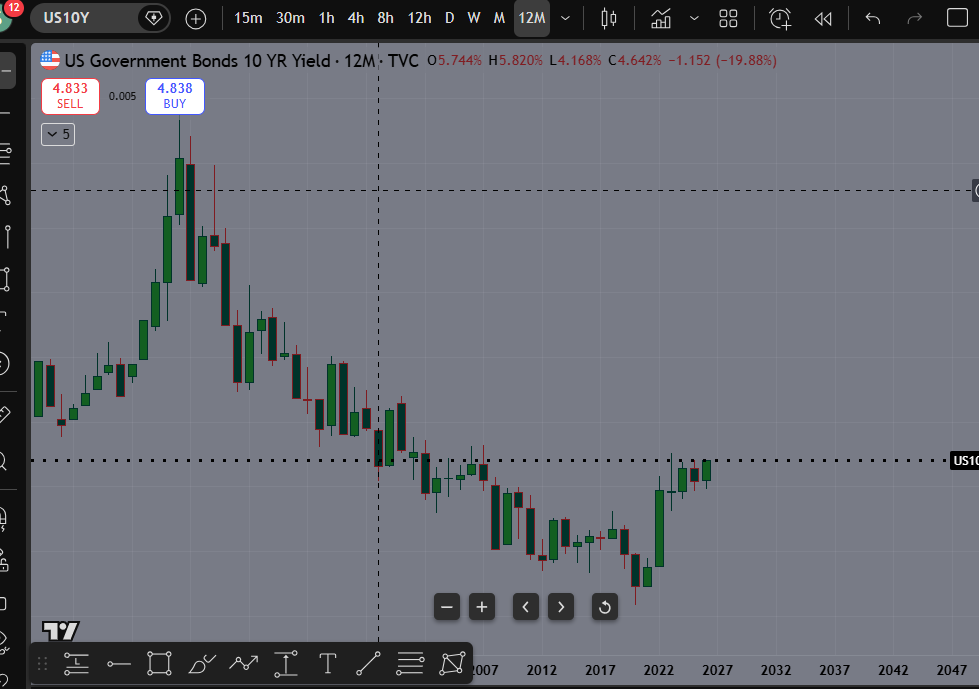This screenshot has width=979, height=689.
Task: Grab the dotted drag handle of the drawing toolbar
Action: pos(42,663)
